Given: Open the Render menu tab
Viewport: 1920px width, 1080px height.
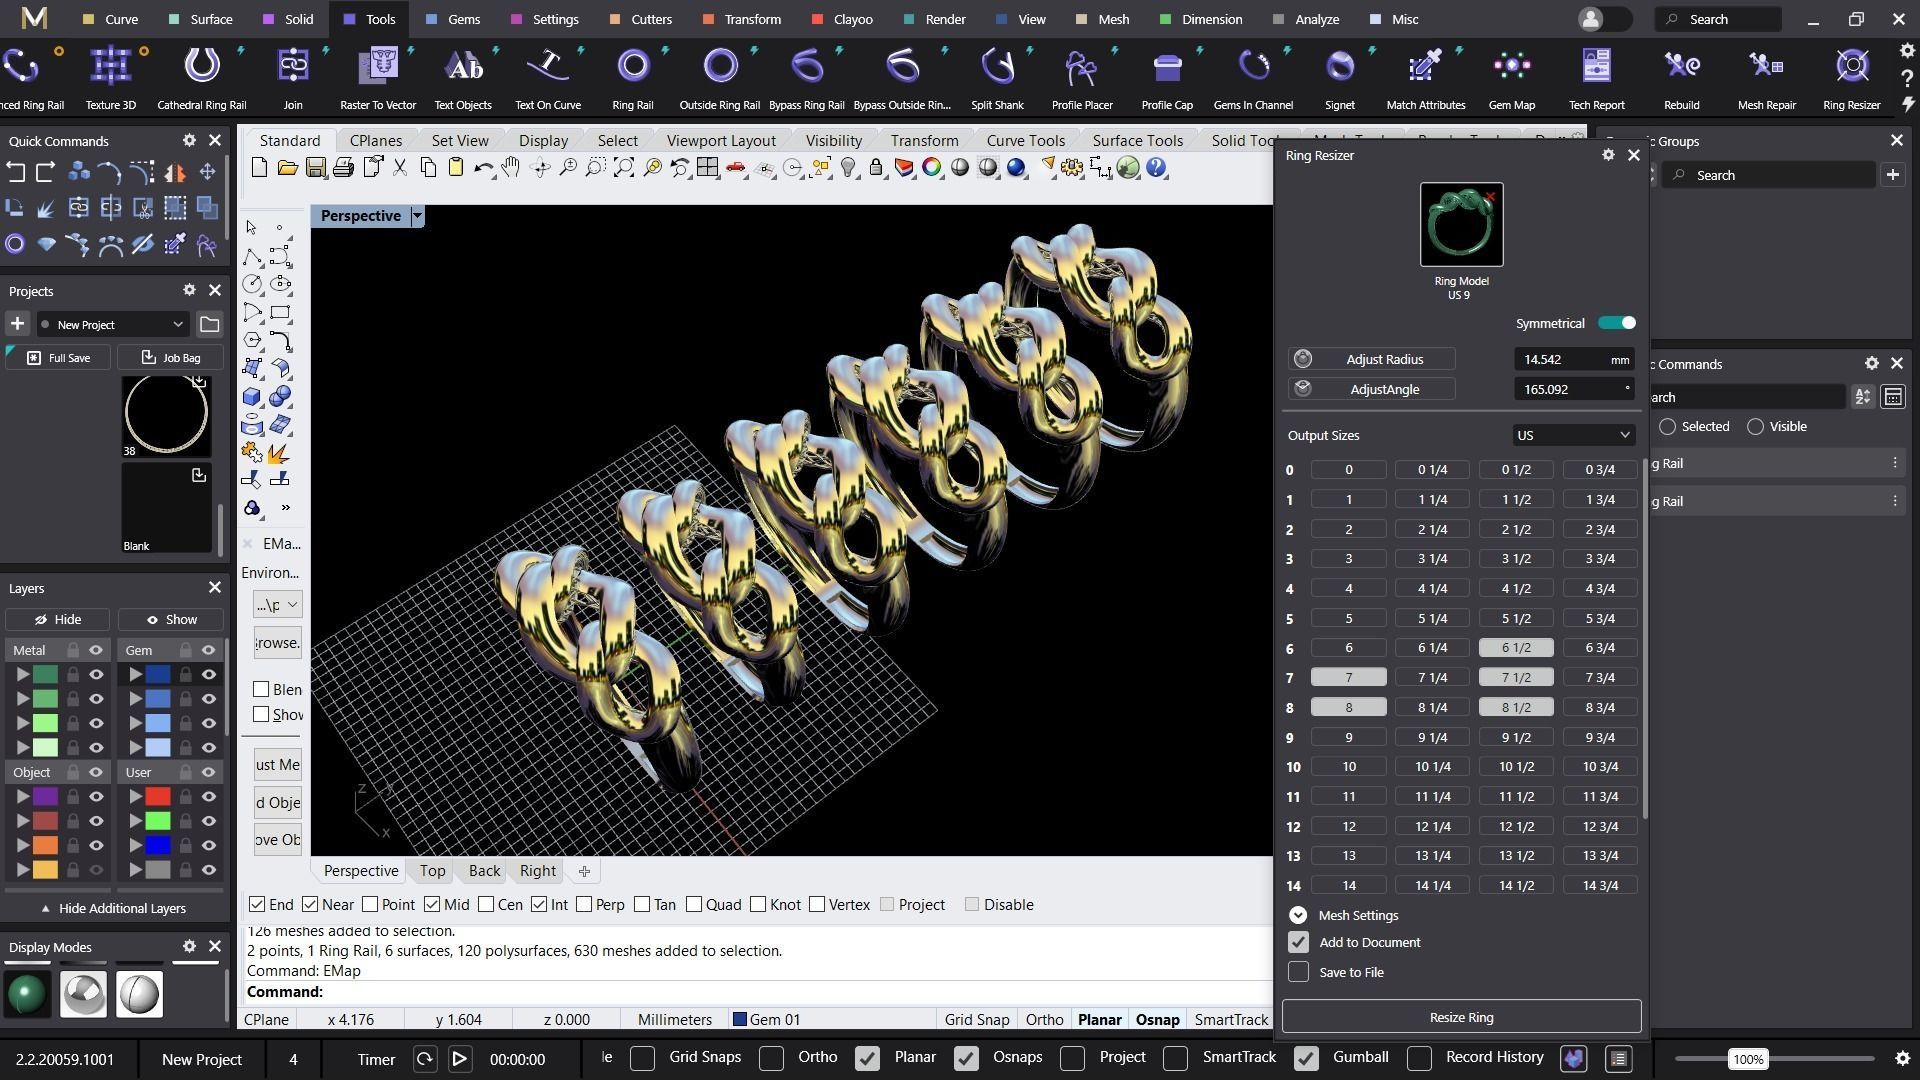Looking at the screenshot, I should [934, 19].
